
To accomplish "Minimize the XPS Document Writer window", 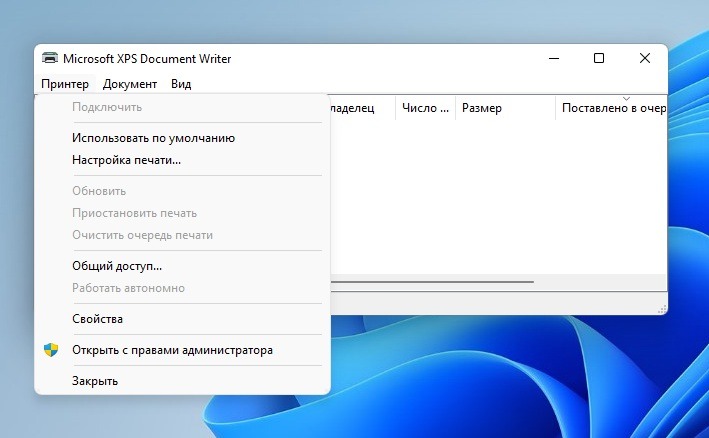I will point(554,58).
